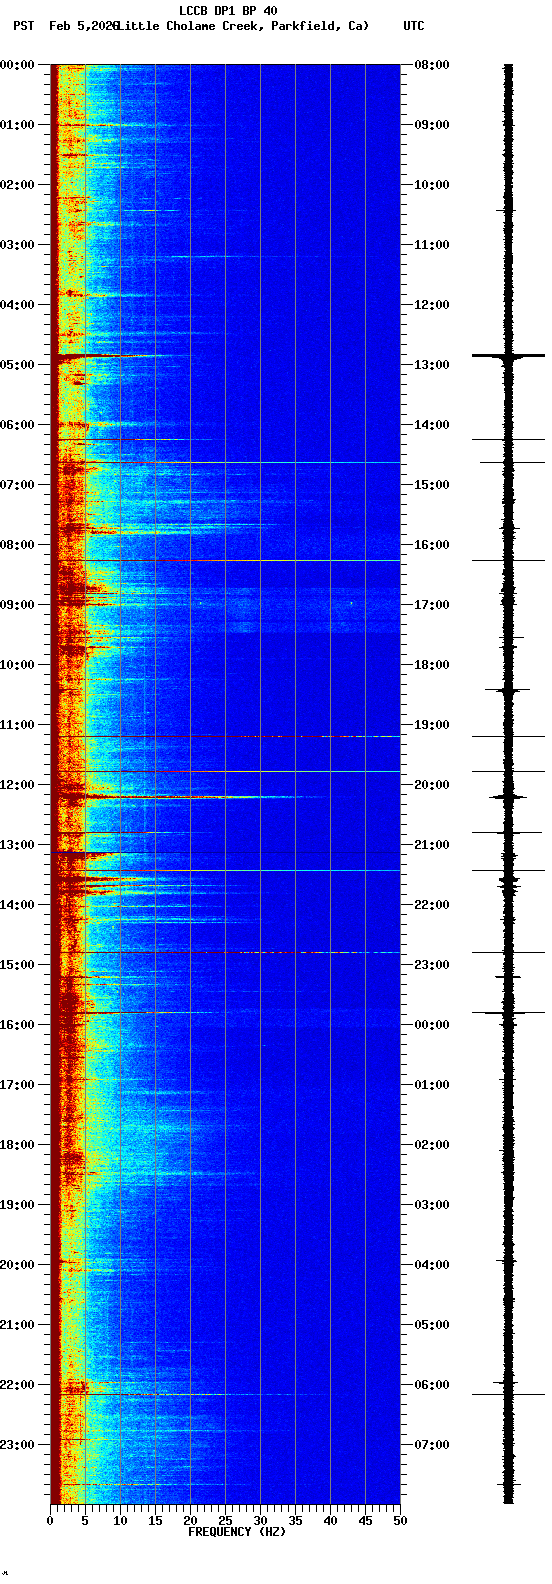This screenshot has height=1584, width=552.
Task: Click the 'UTC' timezone label
Action: click(x=414, y=25)
